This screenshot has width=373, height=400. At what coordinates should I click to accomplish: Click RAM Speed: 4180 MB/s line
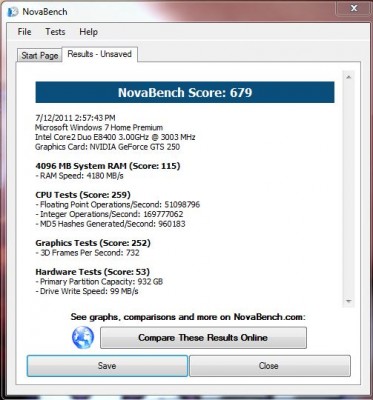[79, 176]
